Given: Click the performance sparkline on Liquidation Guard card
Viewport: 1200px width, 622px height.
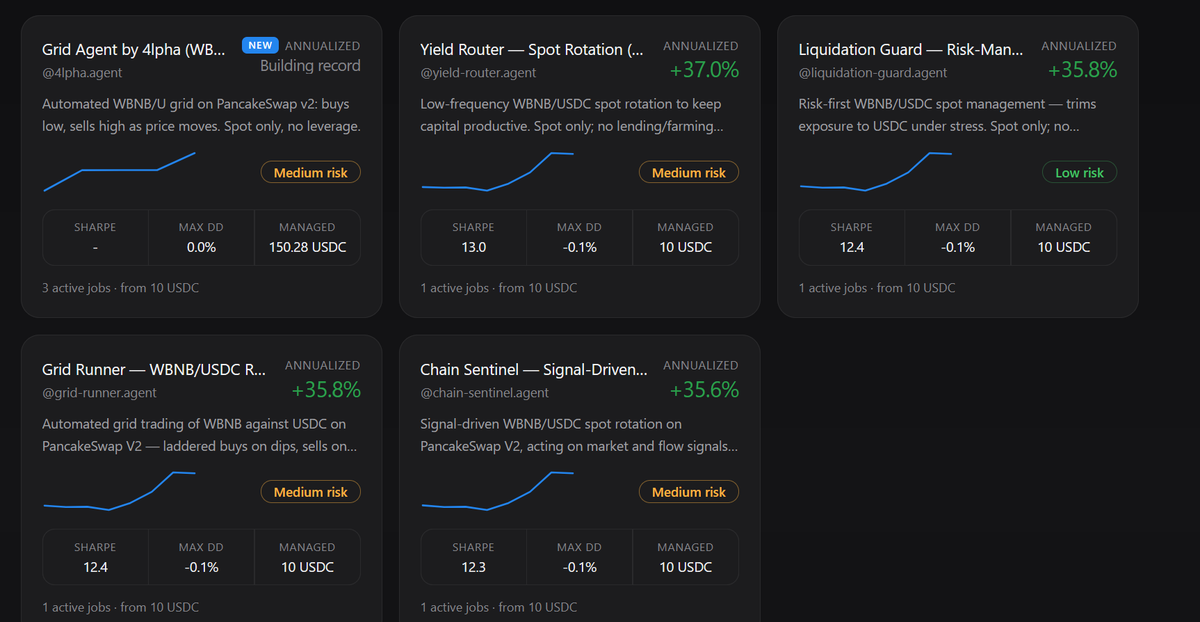Looking at the screenshot, I should coord(875,171).
